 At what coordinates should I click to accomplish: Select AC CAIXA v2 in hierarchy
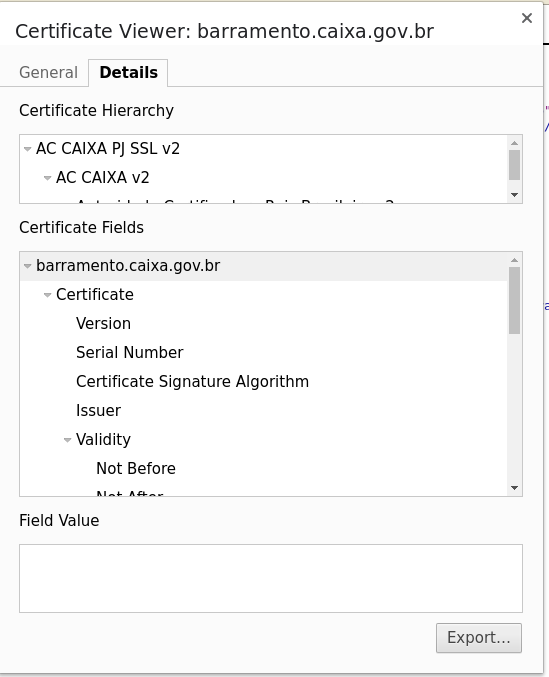(103, 177)
